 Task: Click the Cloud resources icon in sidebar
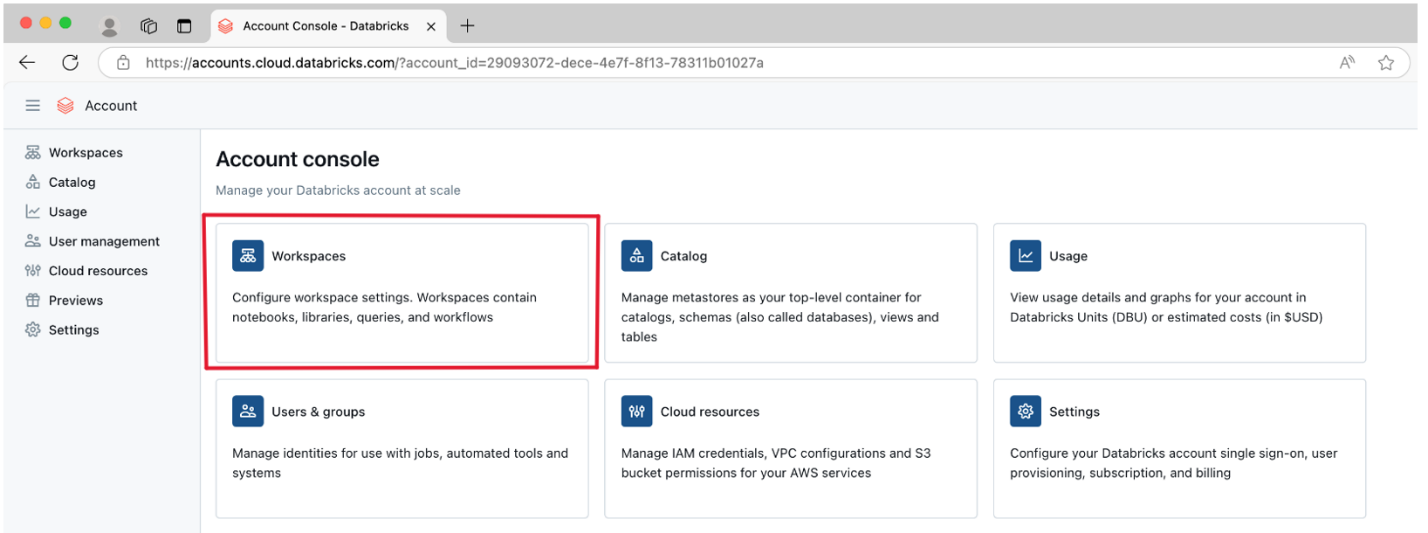tap(33, 270)
